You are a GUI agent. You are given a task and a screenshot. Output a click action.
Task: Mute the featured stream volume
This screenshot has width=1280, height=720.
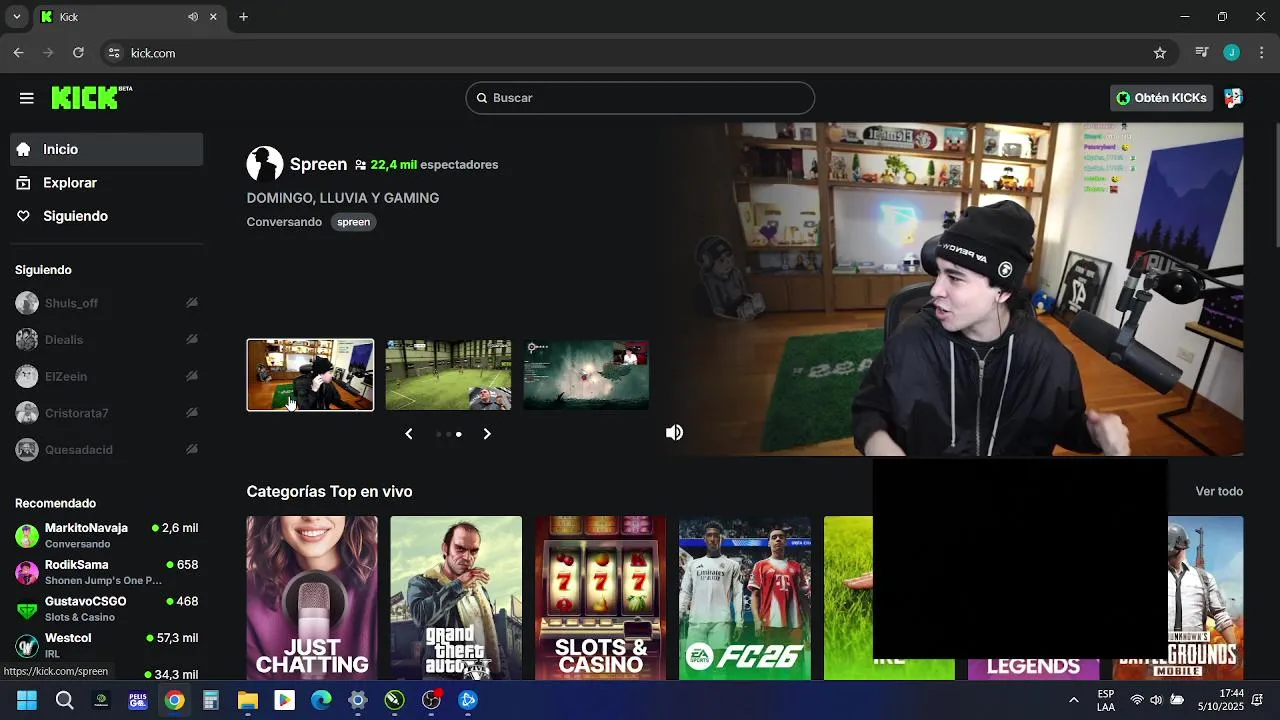[x=675, y=432]
